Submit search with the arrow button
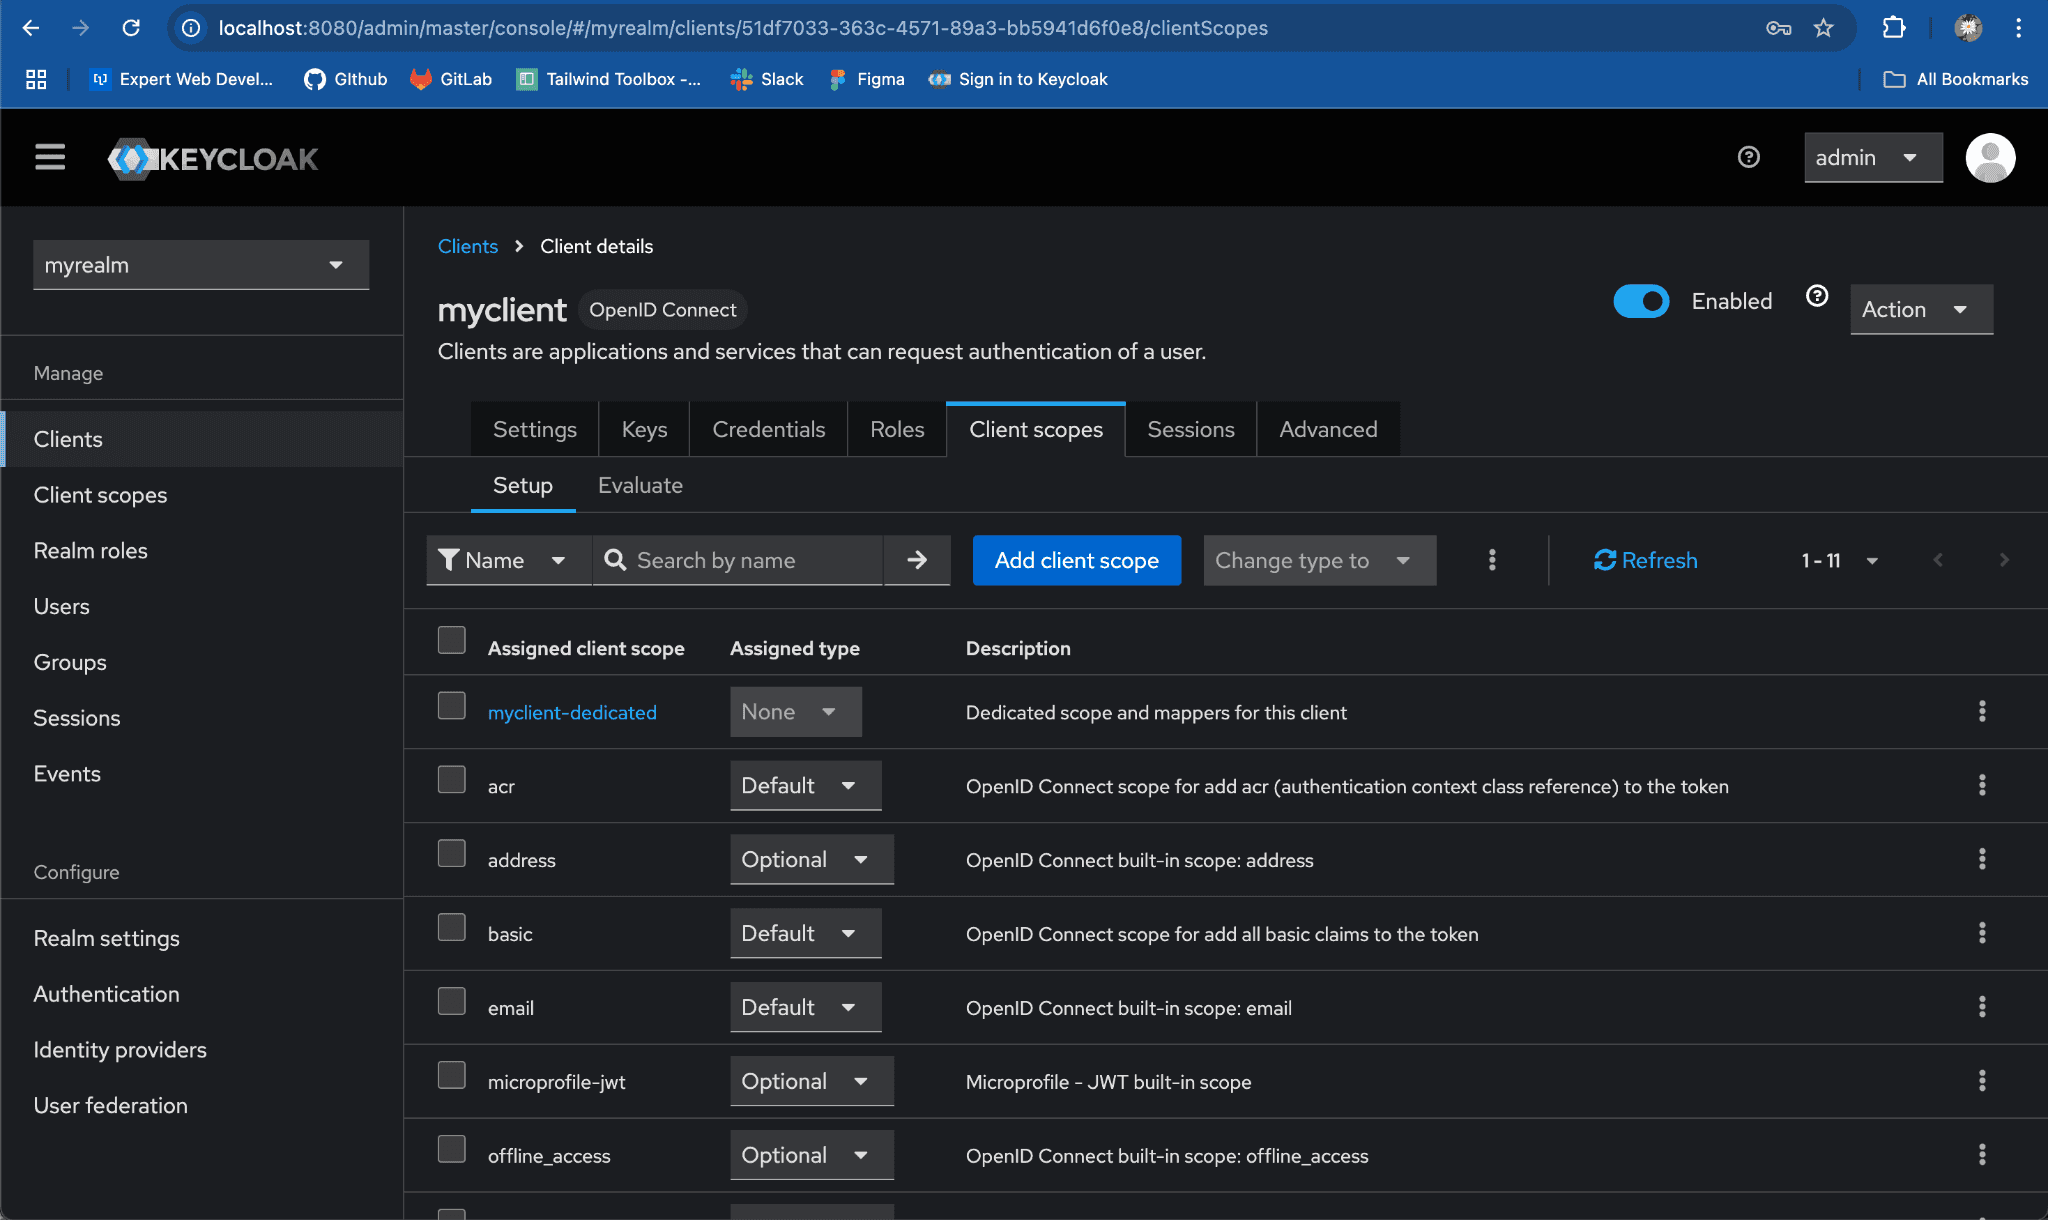Screen dimensions: 2048x1220 [917, 560]
